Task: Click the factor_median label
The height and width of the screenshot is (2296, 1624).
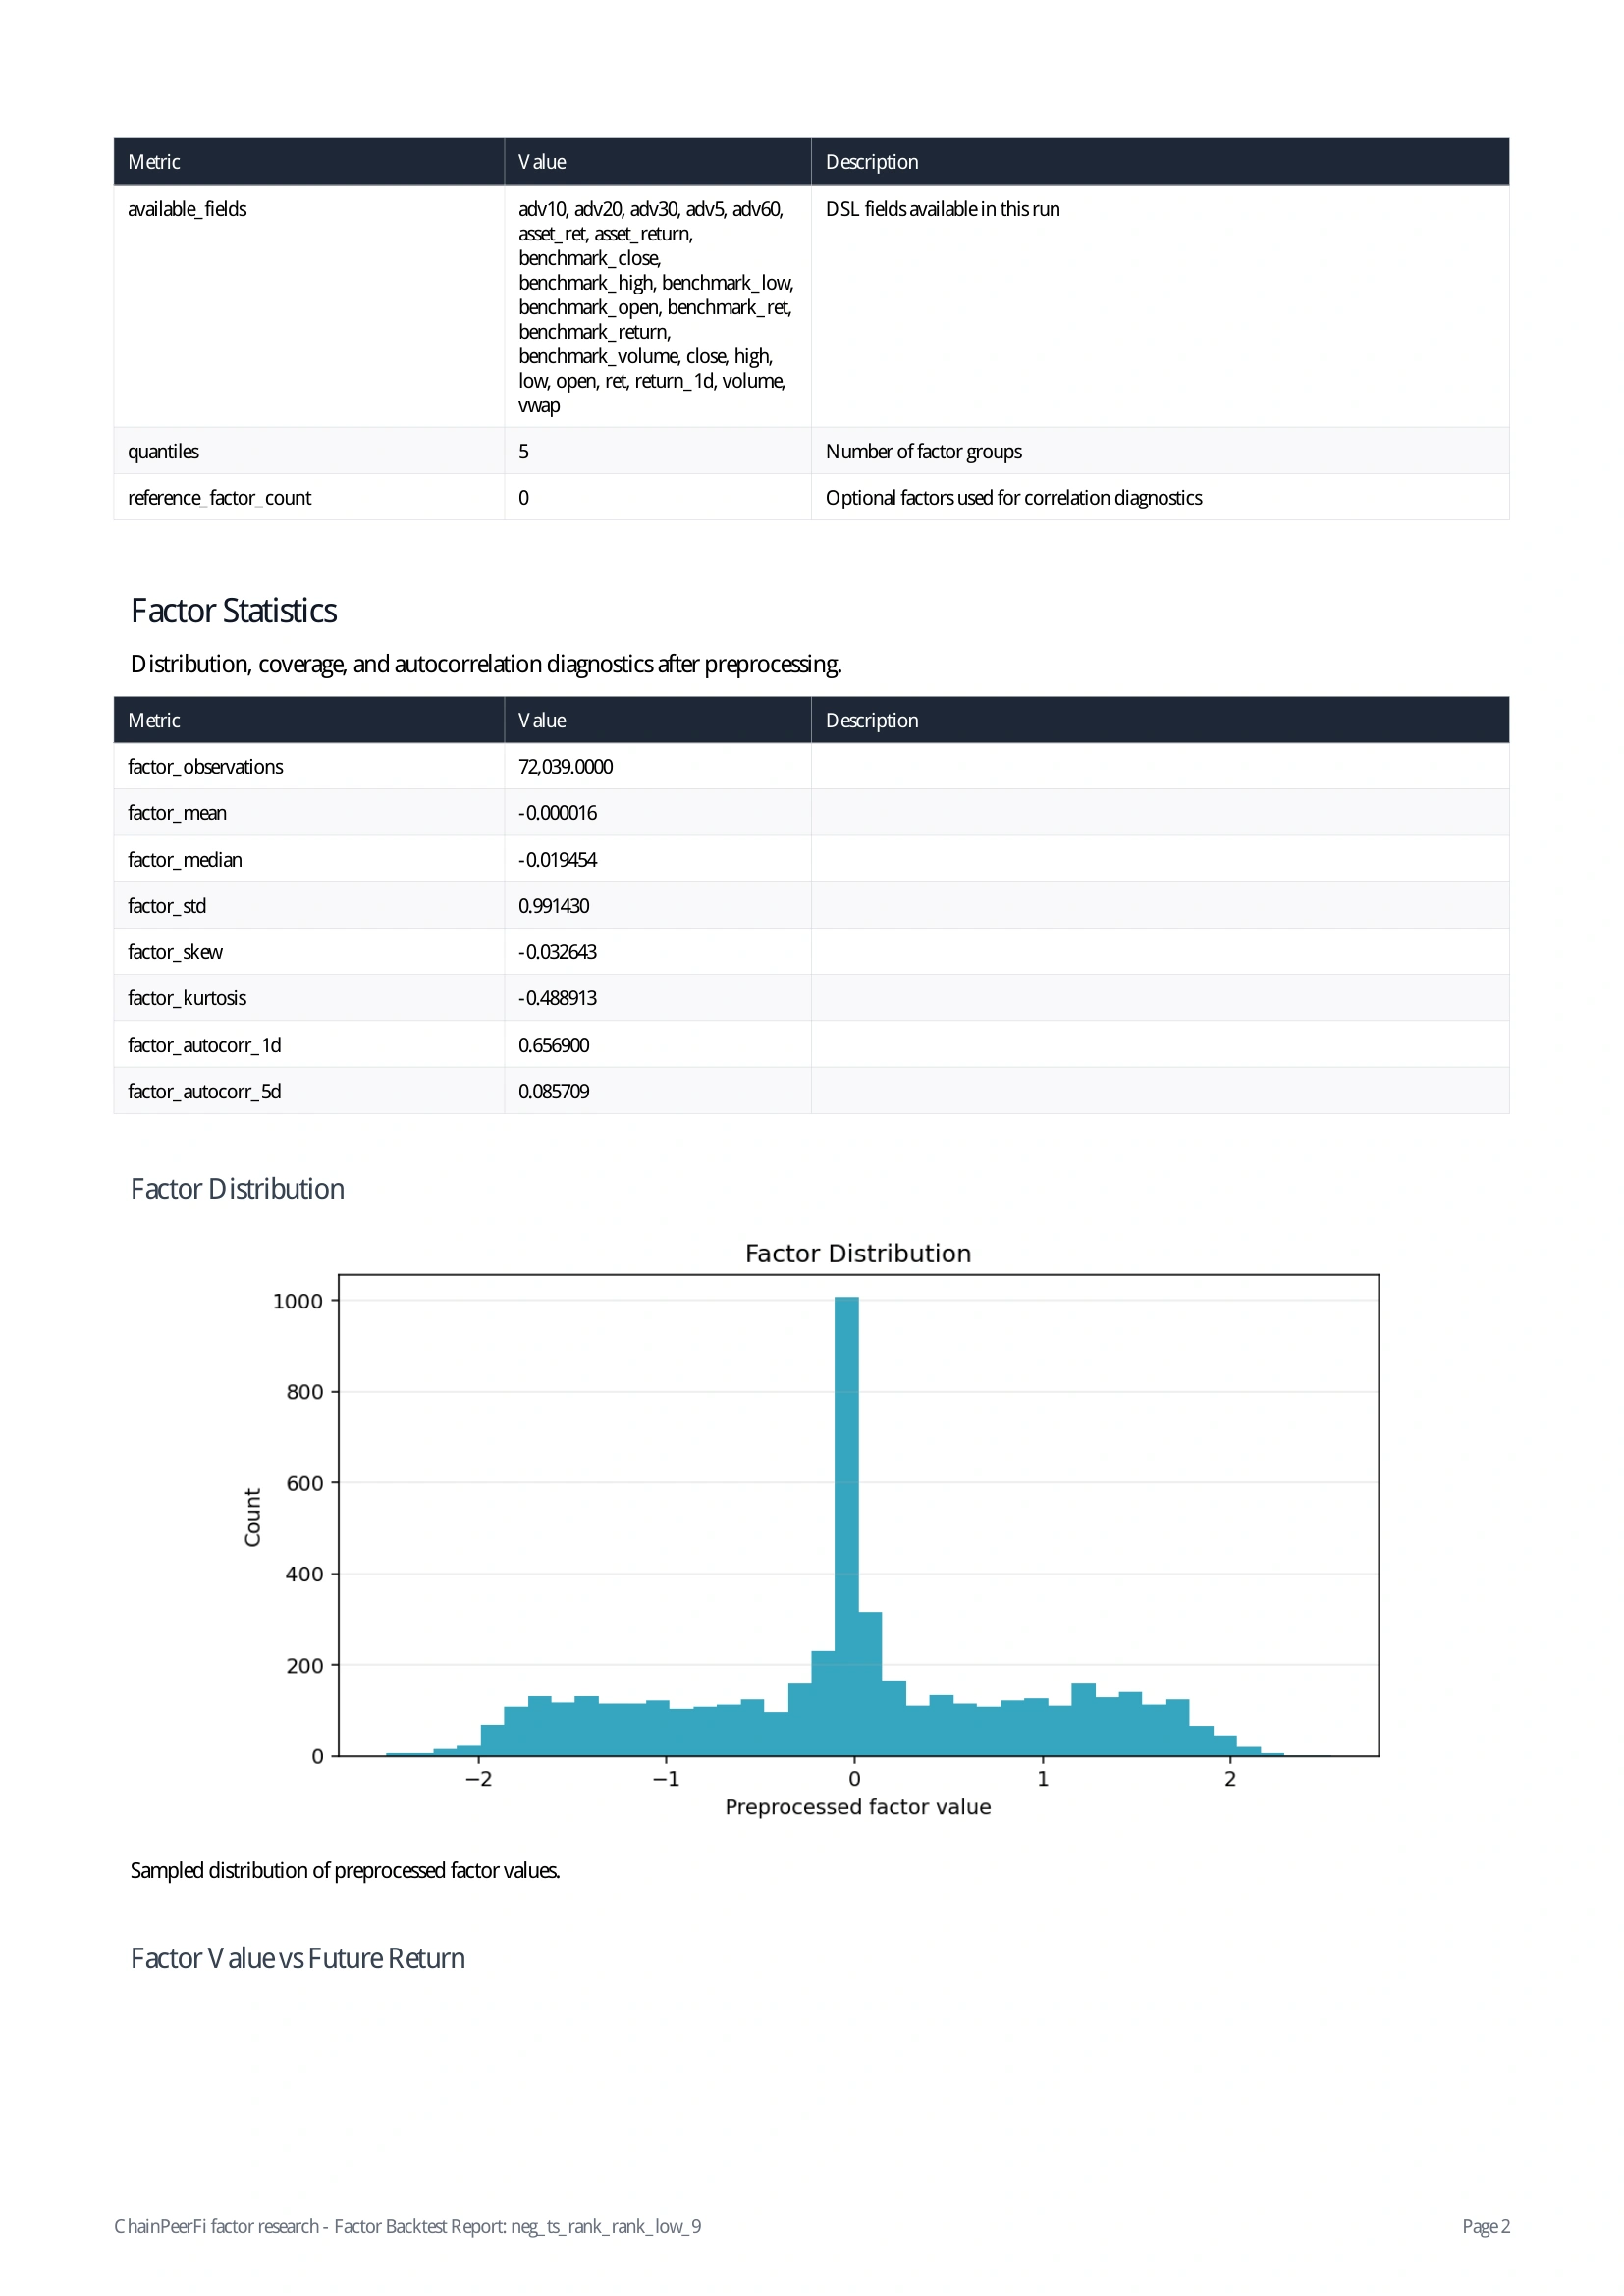Action: coord(184,859)
